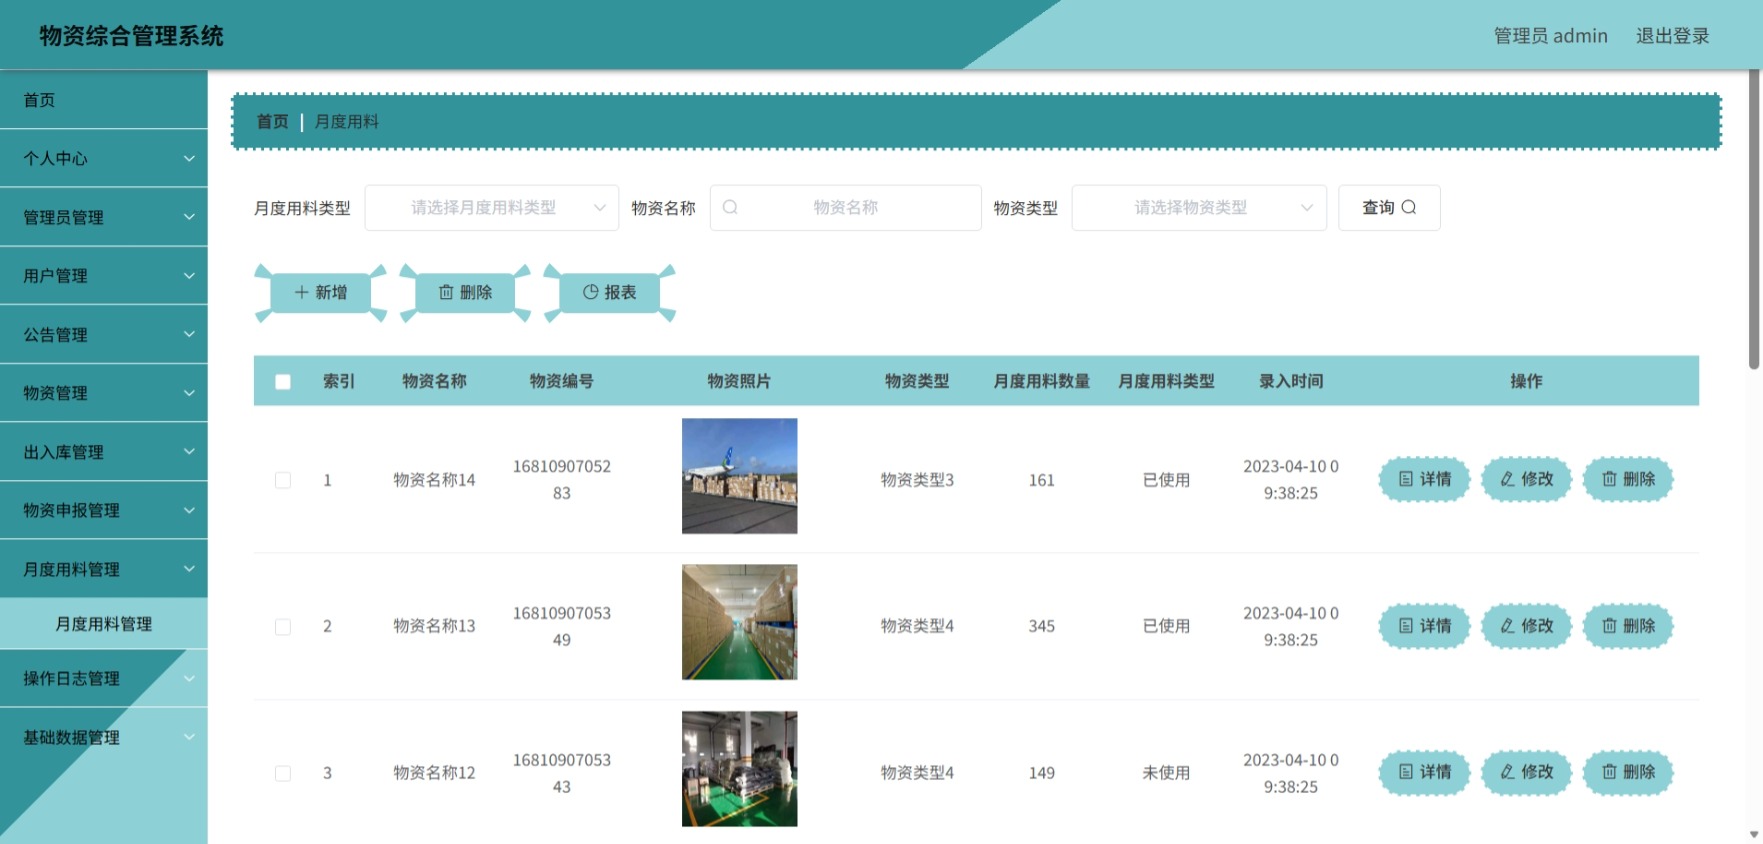This screenshot has width=1763, height=844.
Task: Expand 个人中心 sidebar menu
Action: click(x=104, y=158)
